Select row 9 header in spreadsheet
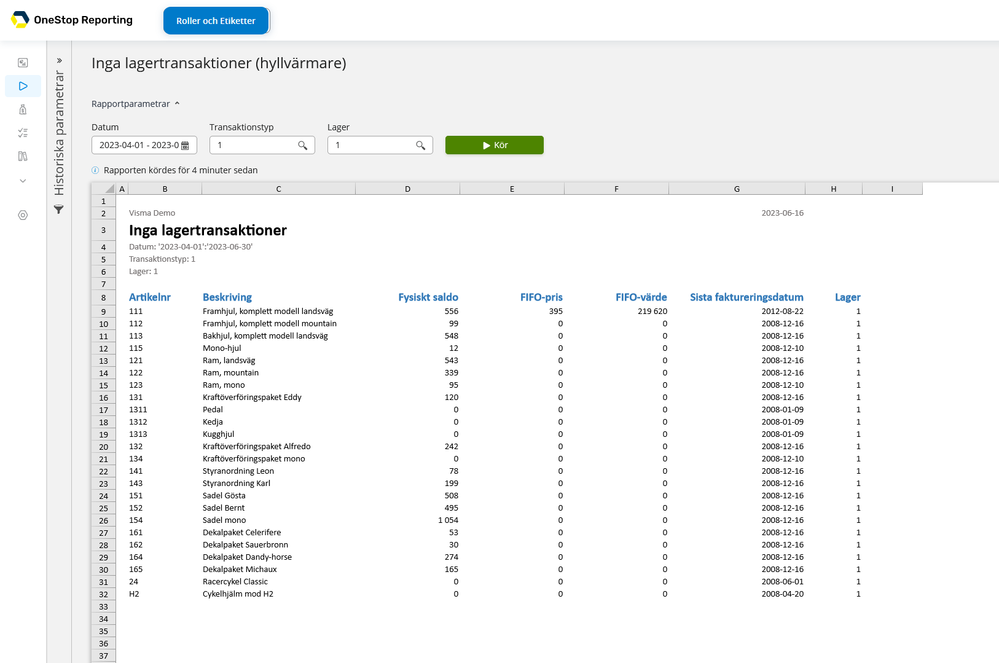The image size is (999, 663). (x=103, y=311)
